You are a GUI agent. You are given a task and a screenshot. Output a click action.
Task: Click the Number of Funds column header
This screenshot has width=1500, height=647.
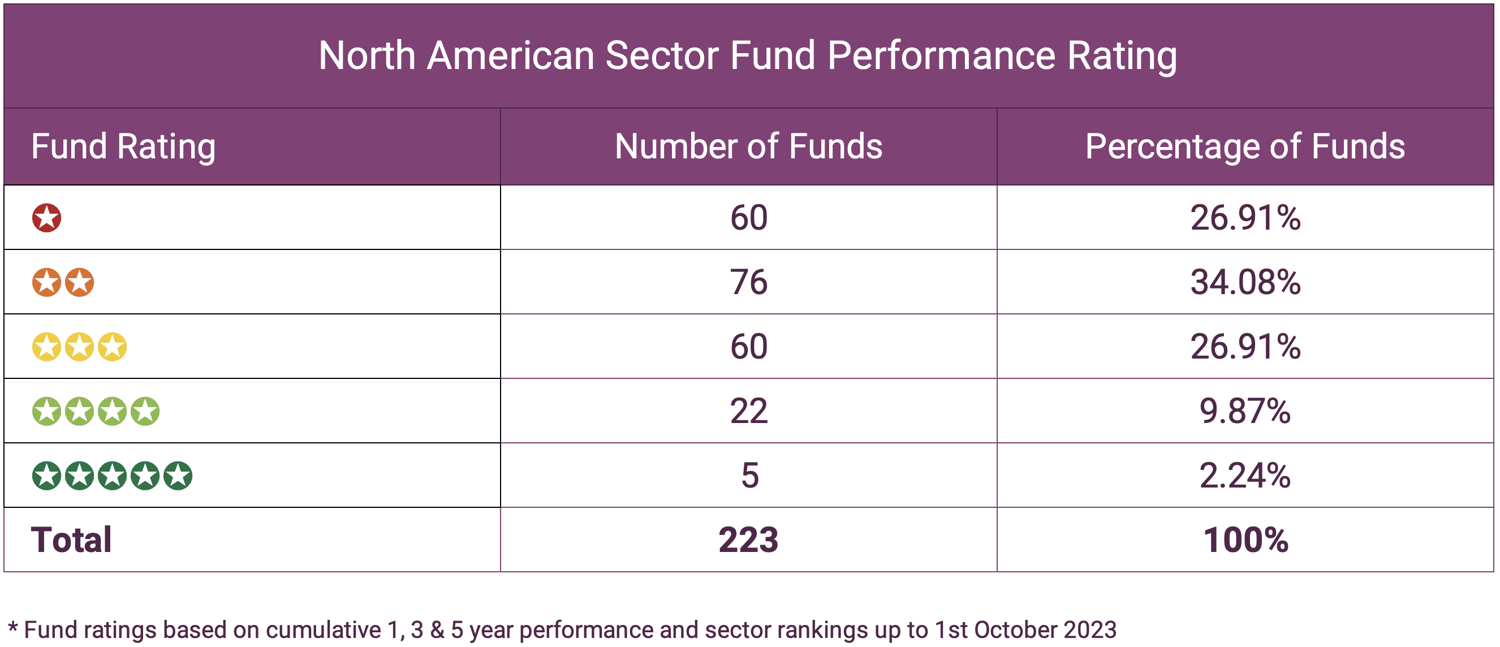[748, 147]
